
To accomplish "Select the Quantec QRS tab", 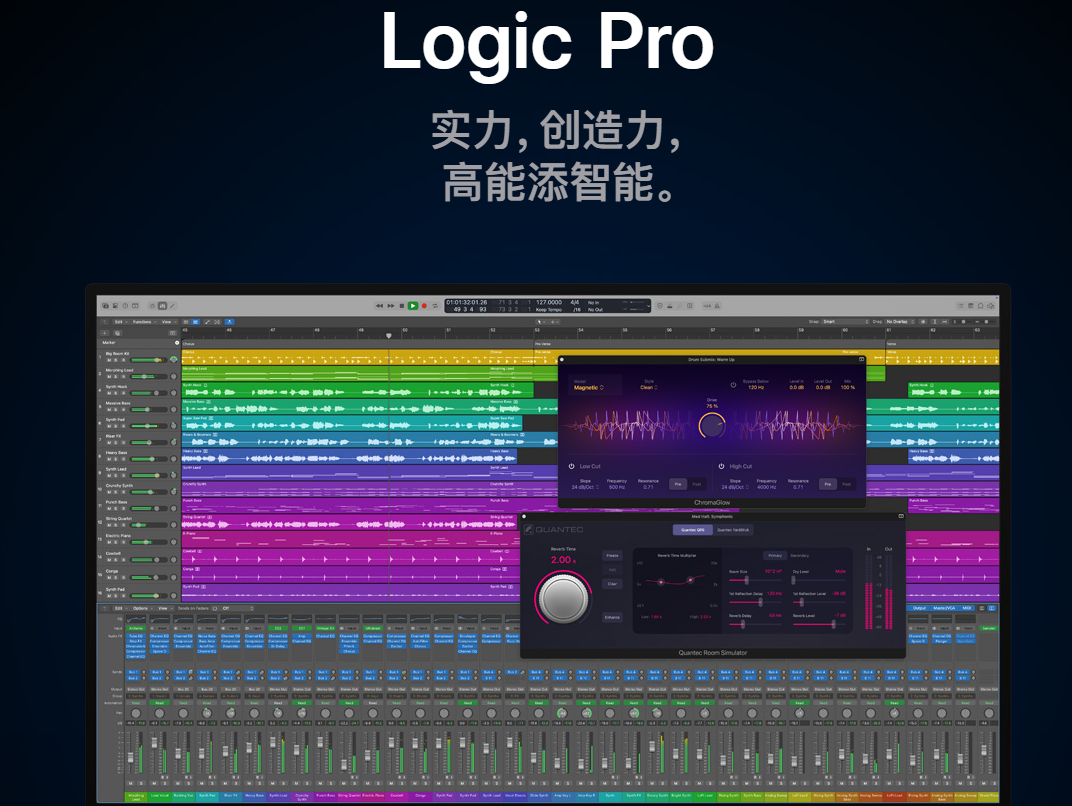I will tap(693, 530).
